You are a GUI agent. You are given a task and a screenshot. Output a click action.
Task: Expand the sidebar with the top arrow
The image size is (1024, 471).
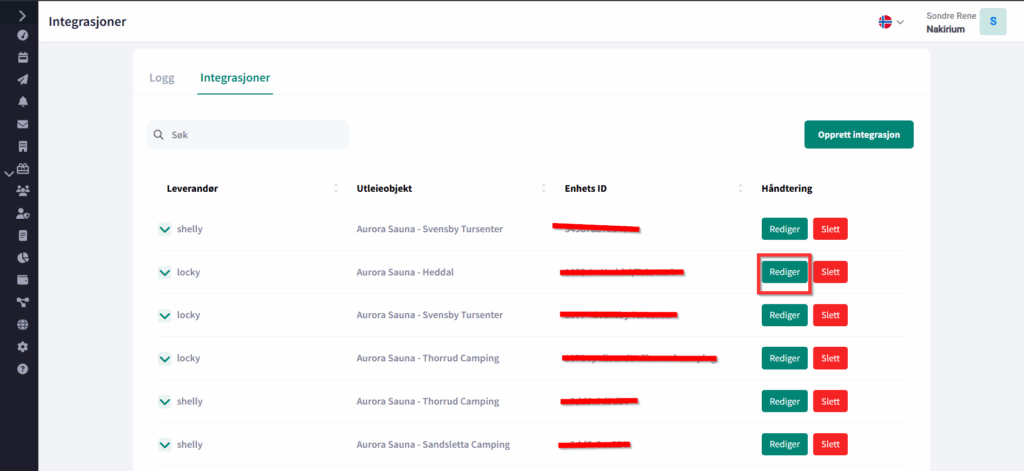pyautogui.click(x=22, y=15)
